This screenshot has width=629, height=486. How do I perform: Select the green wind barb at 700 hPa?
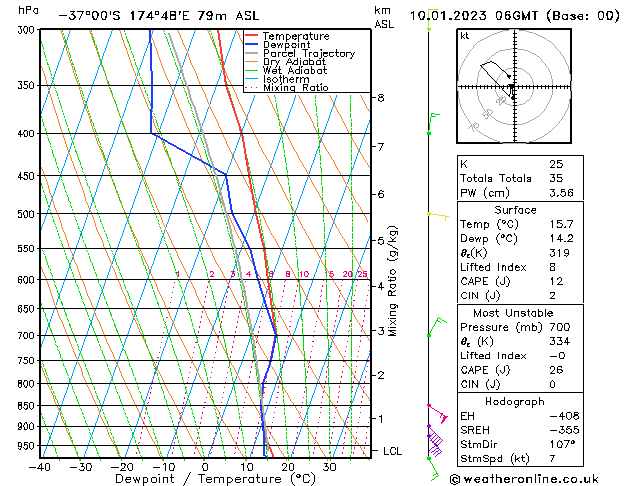437,327
